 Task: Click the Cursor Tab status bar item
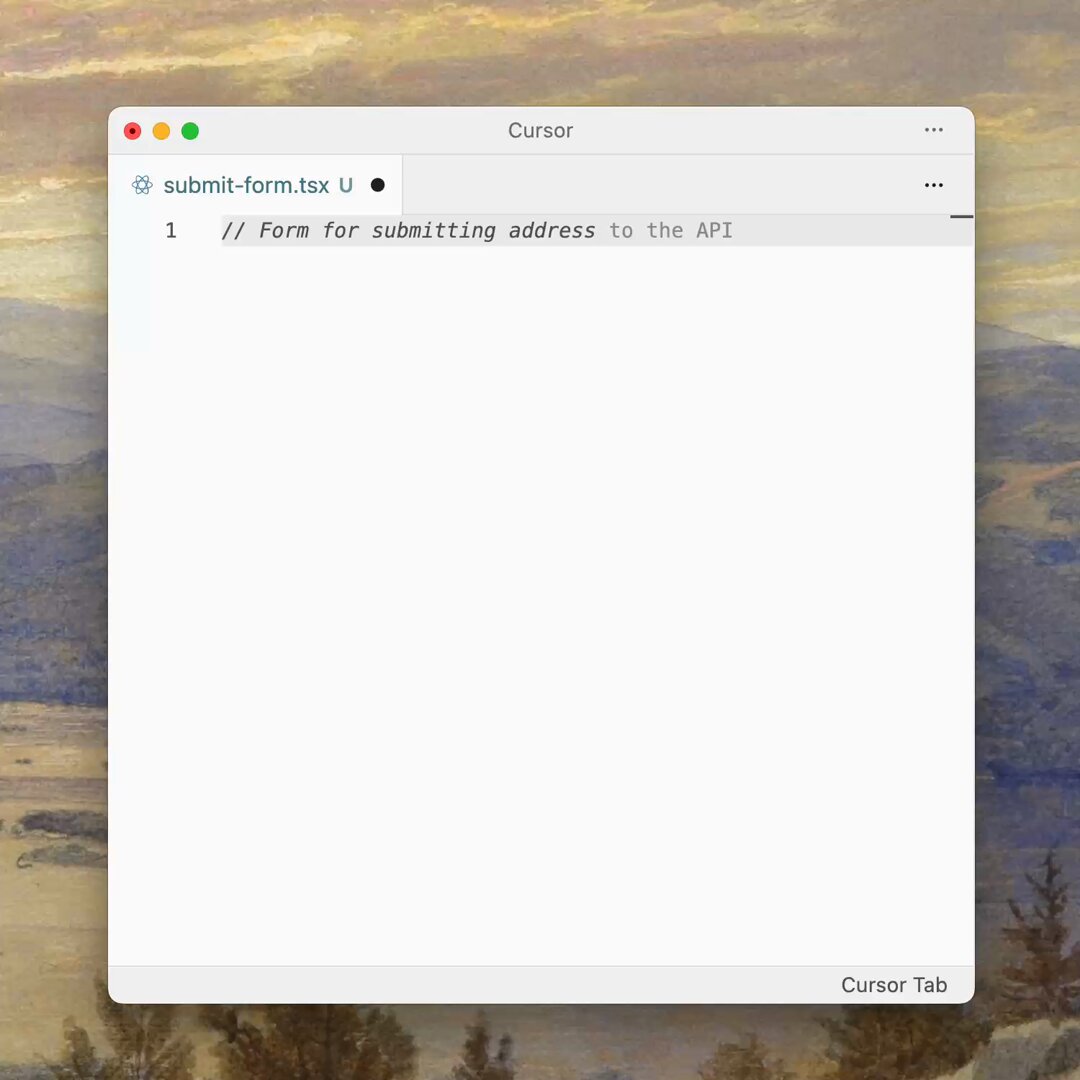tap(893, 985)
